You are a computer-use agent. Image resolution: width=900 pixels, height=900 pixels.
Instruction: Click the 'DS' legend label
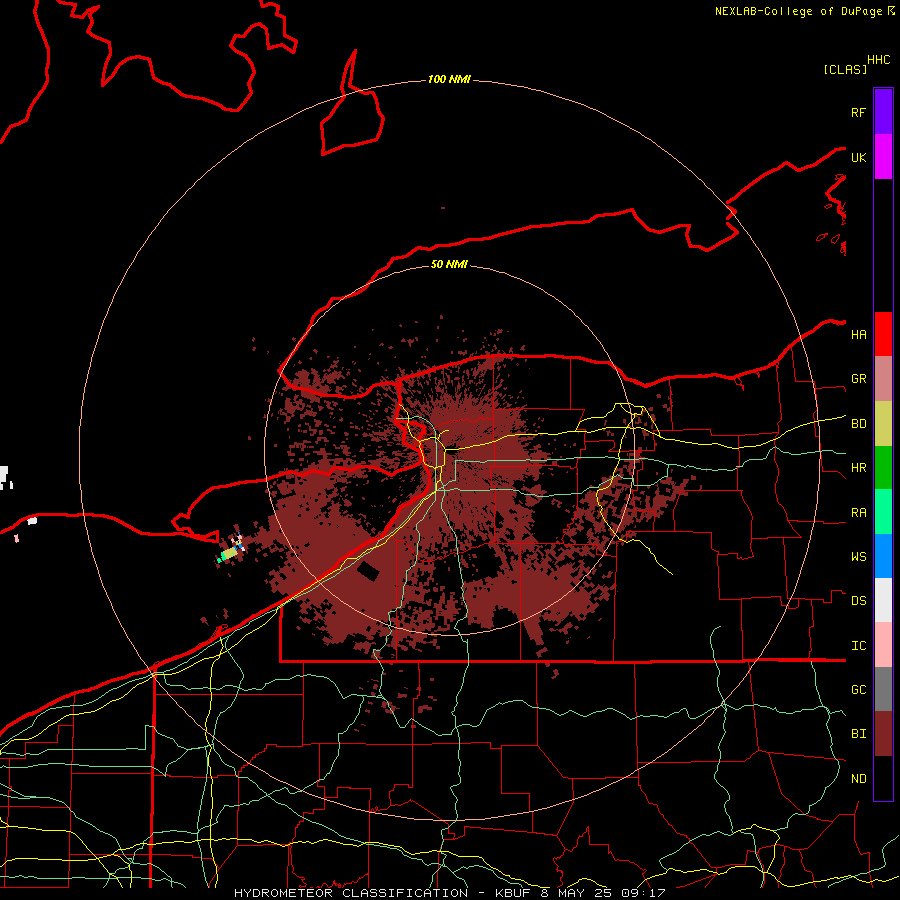click(858, 601)
